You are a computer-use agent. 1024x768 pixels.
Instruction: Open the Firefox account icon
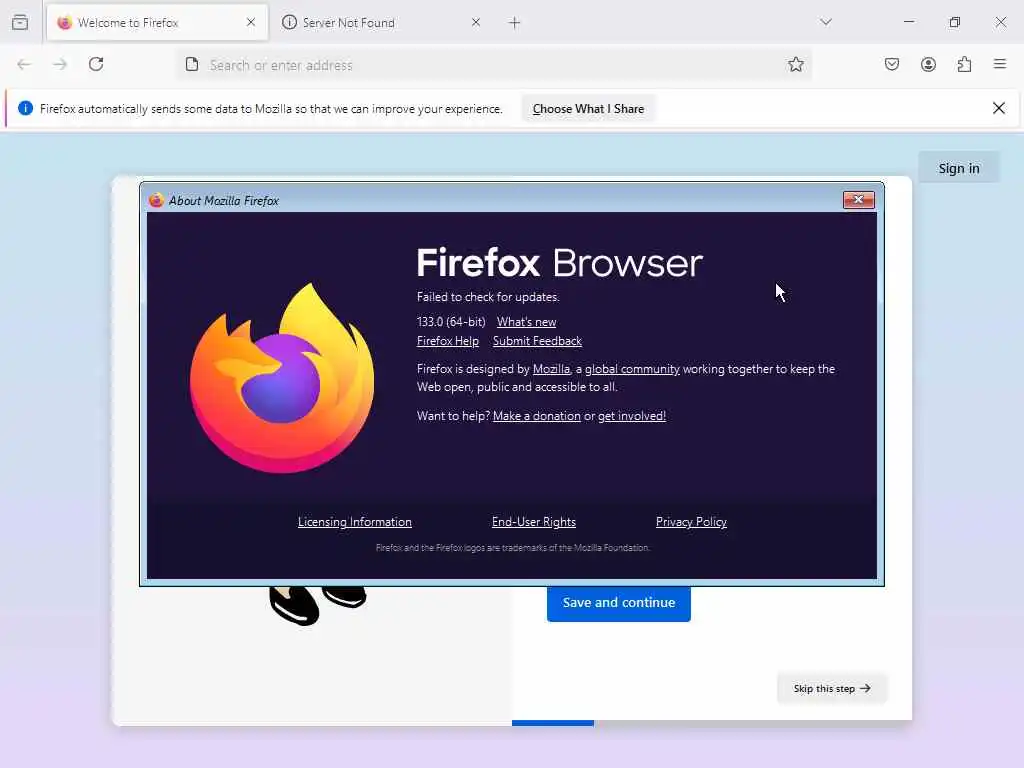click(928, 64)
